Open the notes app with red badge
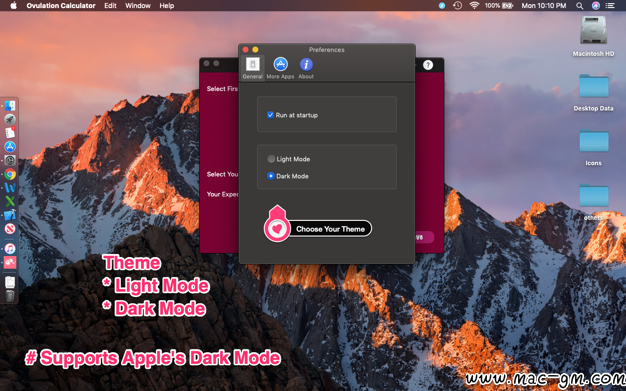 [10, 133]
